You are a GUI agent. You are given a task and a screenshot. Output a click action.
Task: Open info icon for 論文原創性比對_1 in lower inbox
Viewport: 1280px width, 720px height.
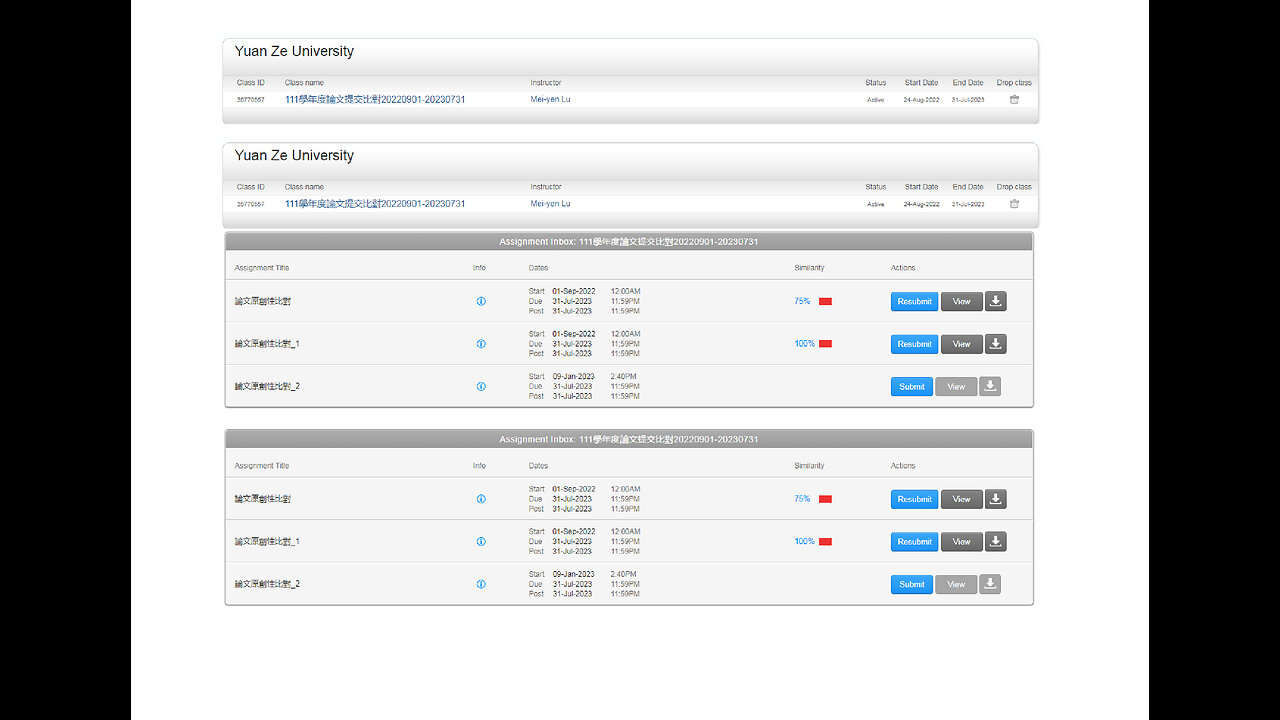point(481,542)
